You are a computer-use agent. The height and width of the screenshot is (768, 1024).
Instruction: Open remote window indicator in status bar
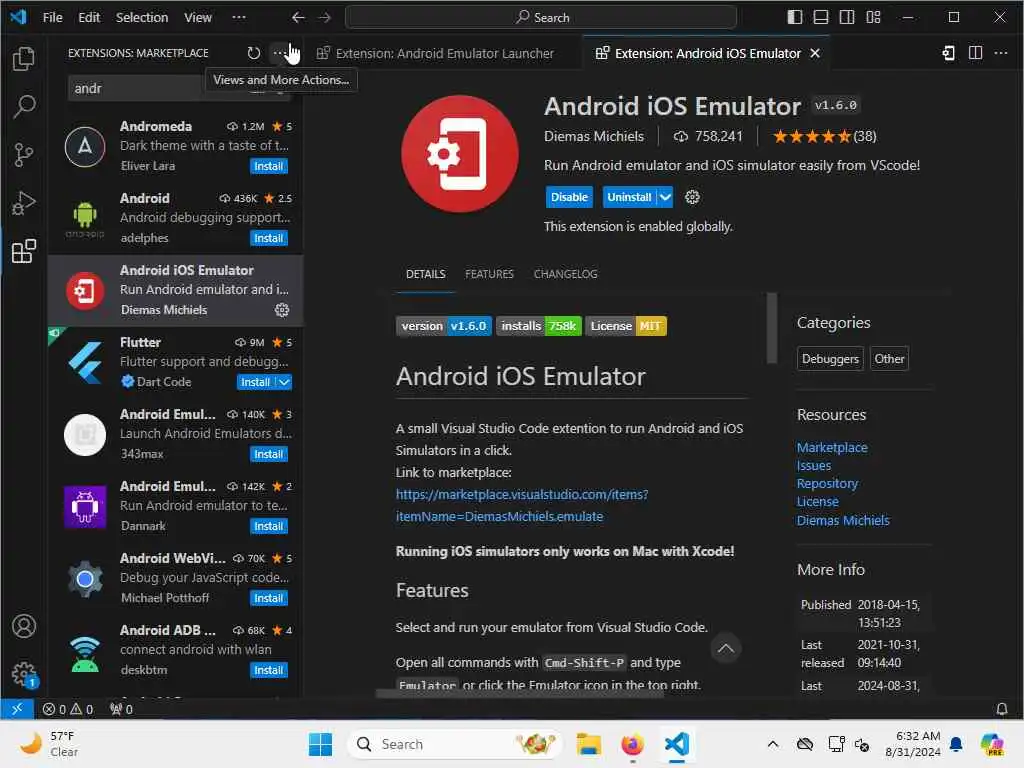pyautogui.click(x=17, y=709)
